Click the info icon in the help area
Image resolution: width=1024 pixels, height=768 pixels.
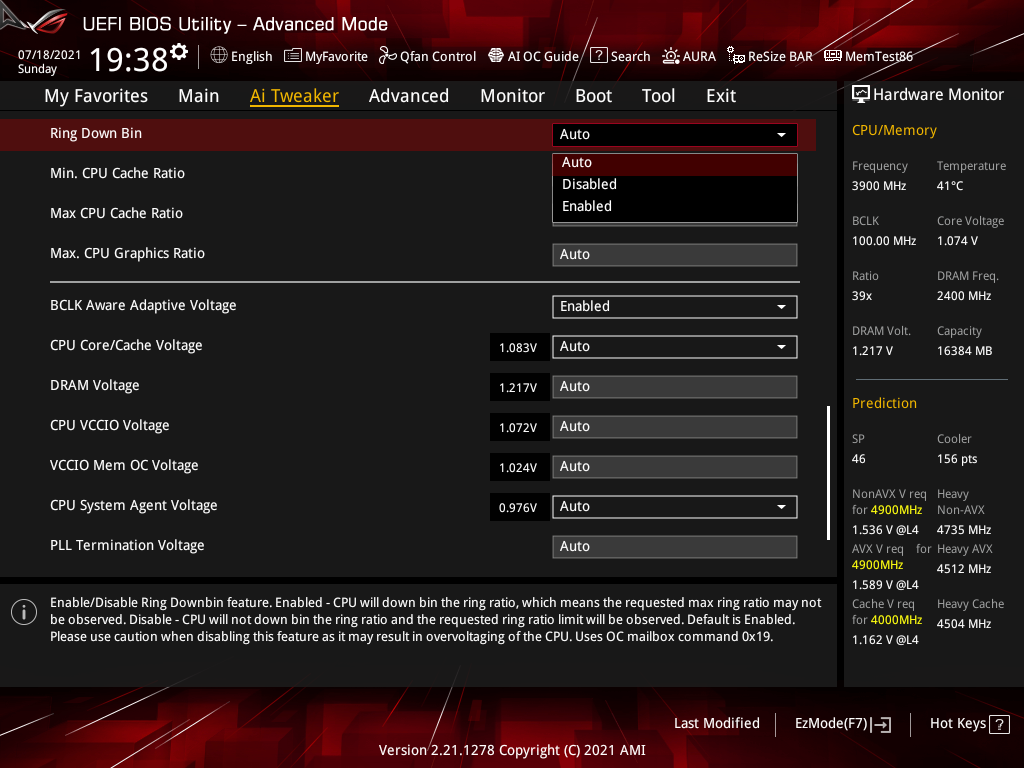click(x=23, y=611)
